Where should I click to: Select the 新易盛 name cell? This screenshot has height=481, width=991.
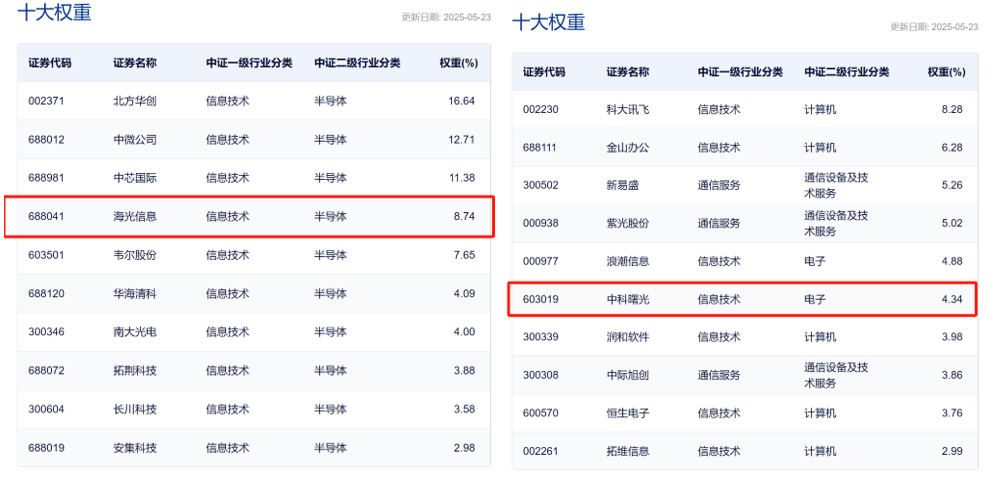(623, 185)
